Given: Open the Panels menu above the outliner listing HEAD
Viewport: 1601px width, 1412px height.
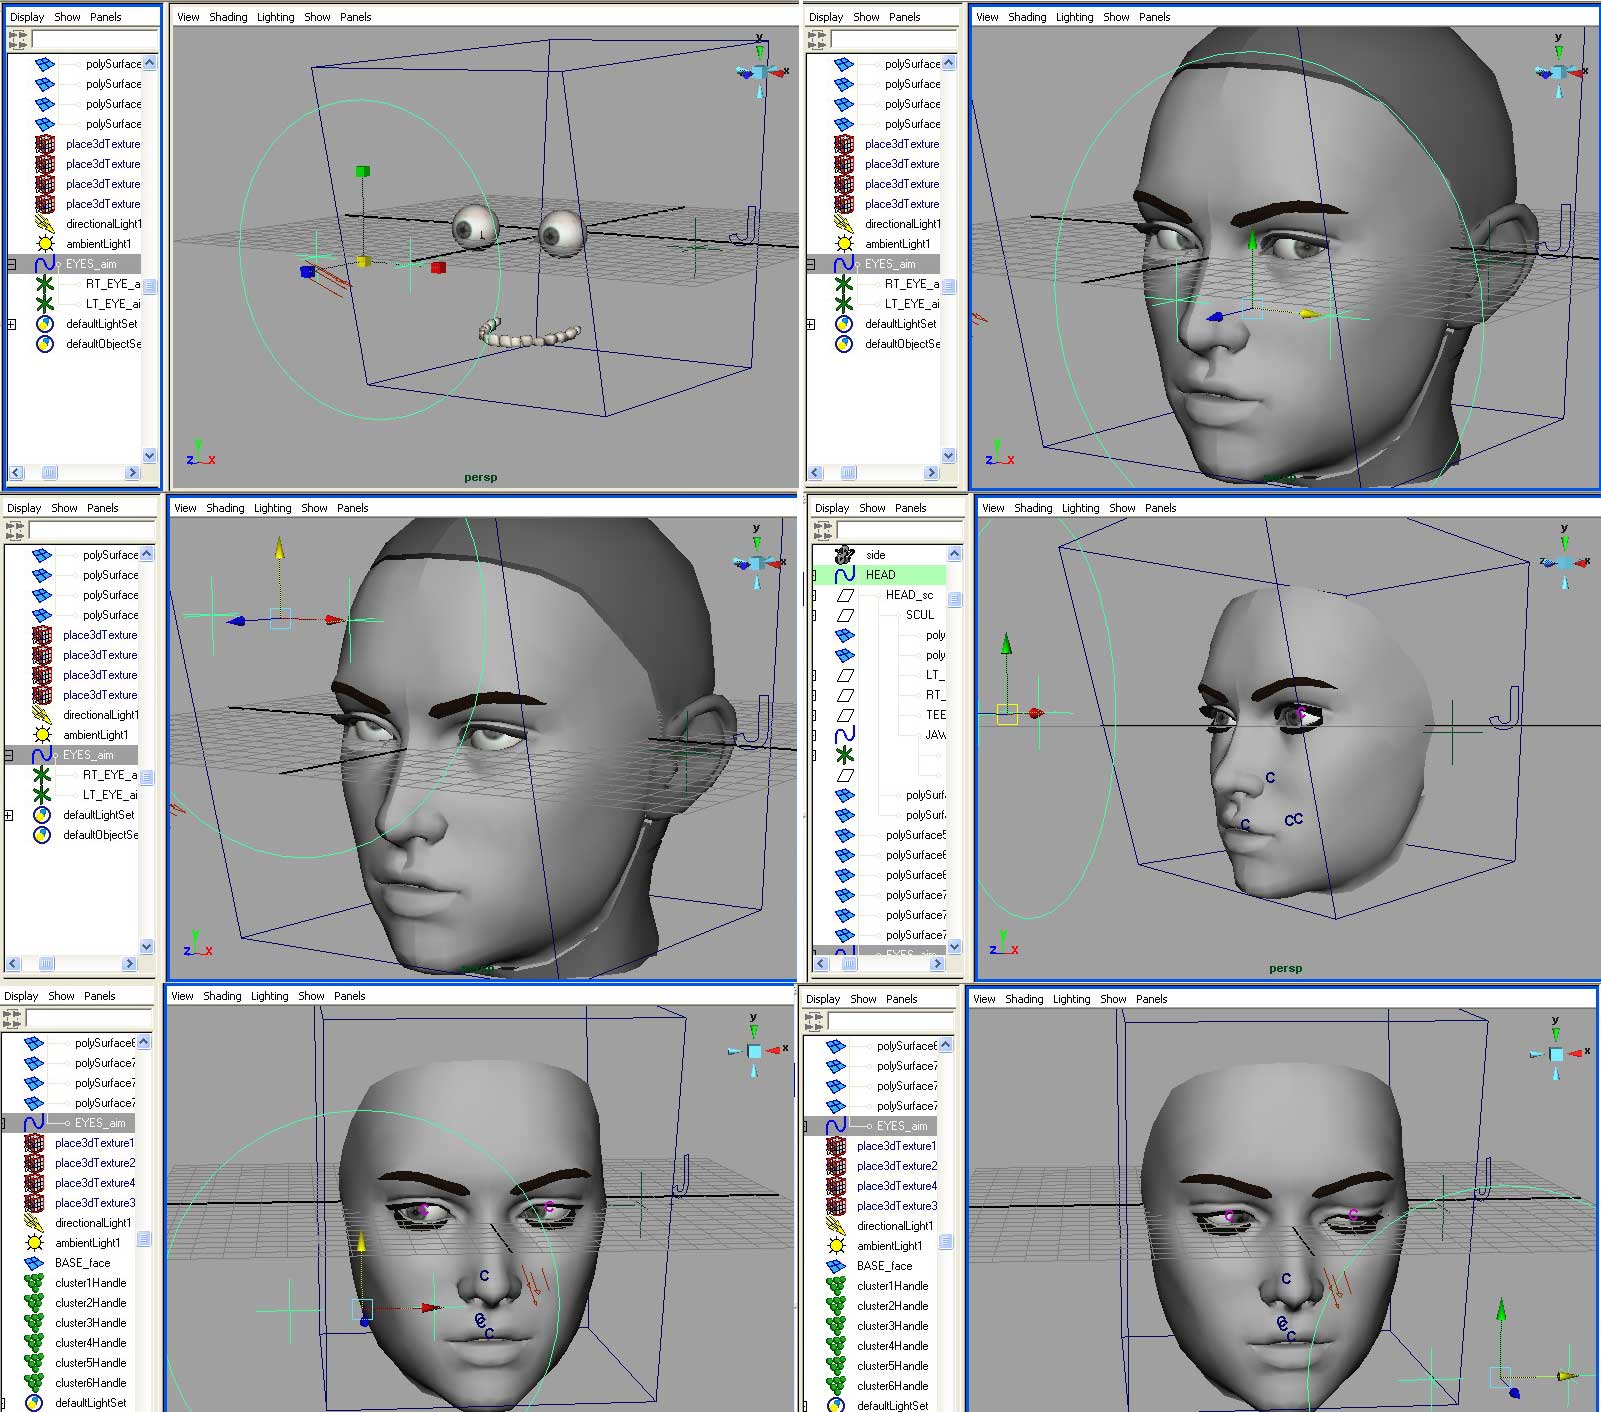Looking at the screenshot, I should pyautogui.click(x=910, y=508).
